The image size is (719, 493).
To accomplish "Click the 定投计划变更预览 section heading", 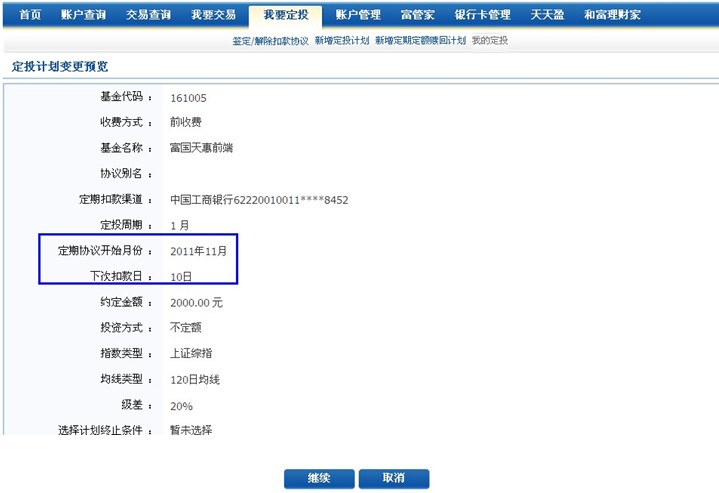I will (59, 66).
